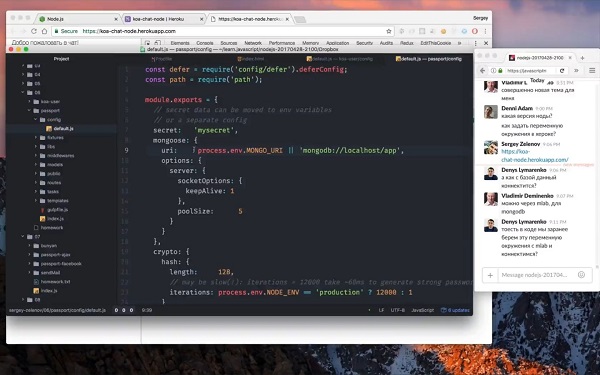
Task: Open emoji picker in message box
Action: [581, 274]
